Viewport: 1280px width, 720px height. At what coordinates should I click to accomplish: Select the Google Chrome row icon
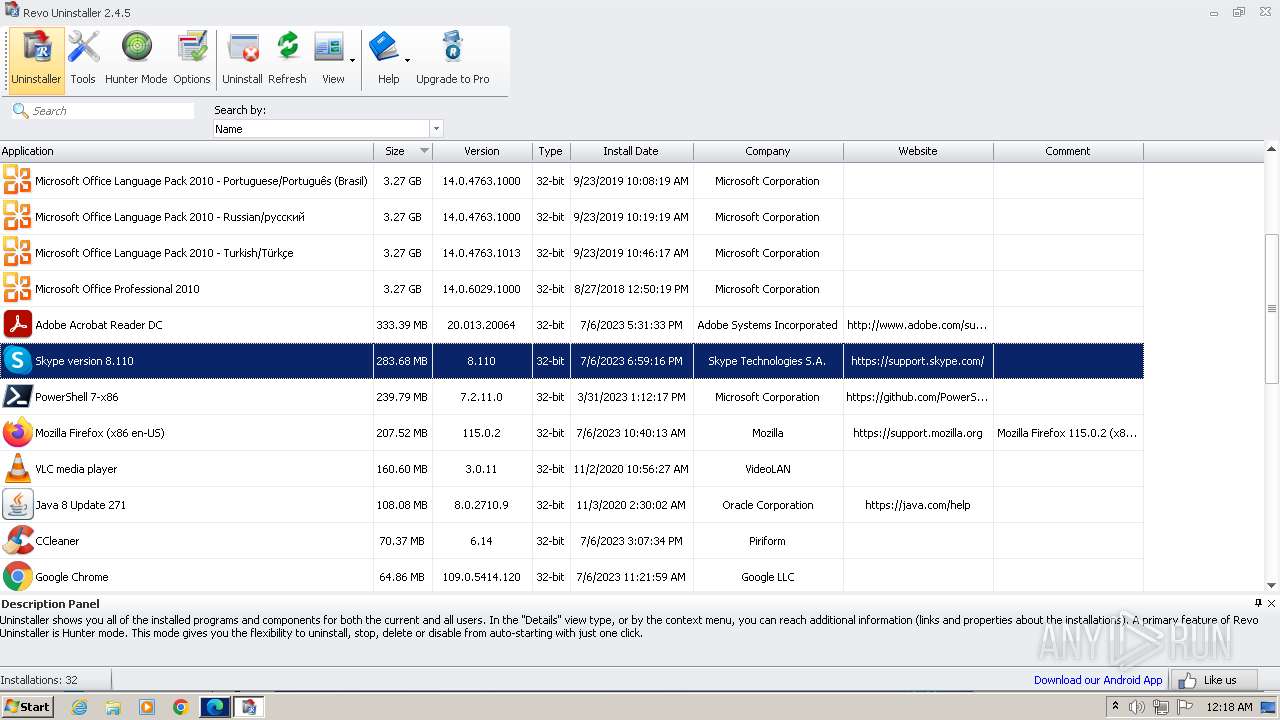[17, 577]
